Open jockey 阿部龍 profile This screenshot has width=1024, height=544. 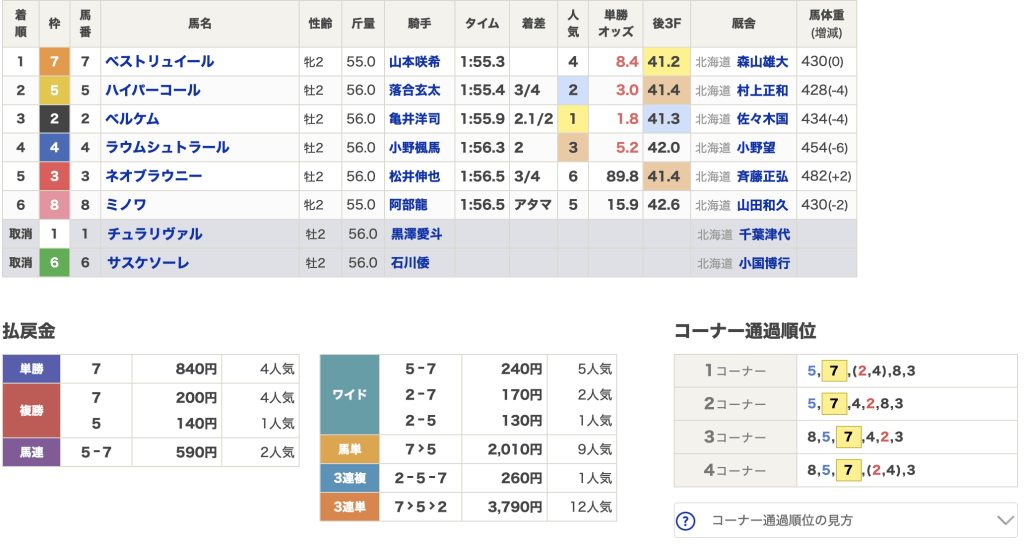408,205
